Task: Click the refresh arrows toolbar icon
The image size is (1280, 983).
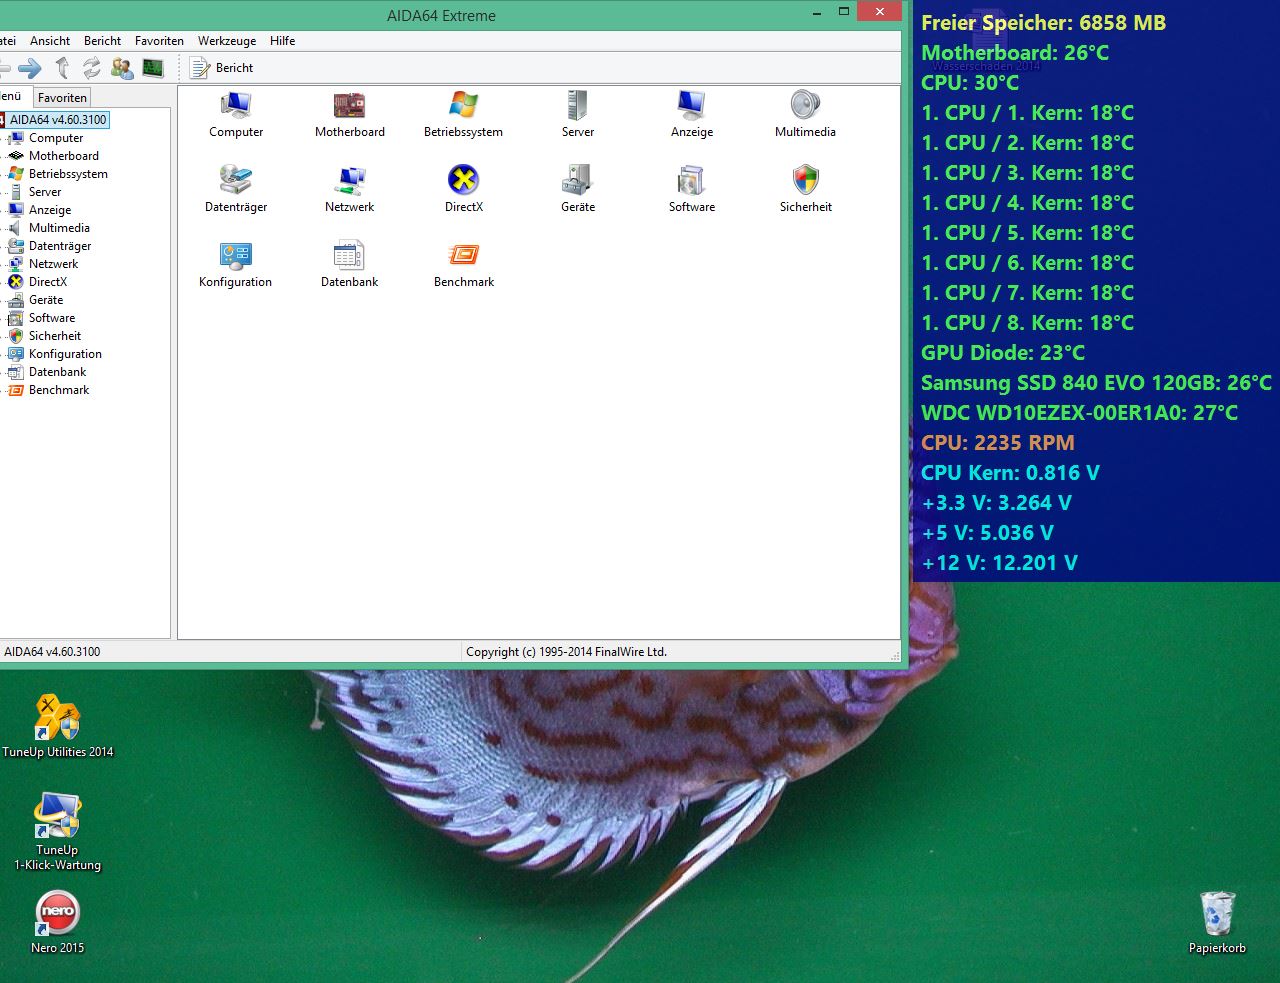Action: point(92,68)
